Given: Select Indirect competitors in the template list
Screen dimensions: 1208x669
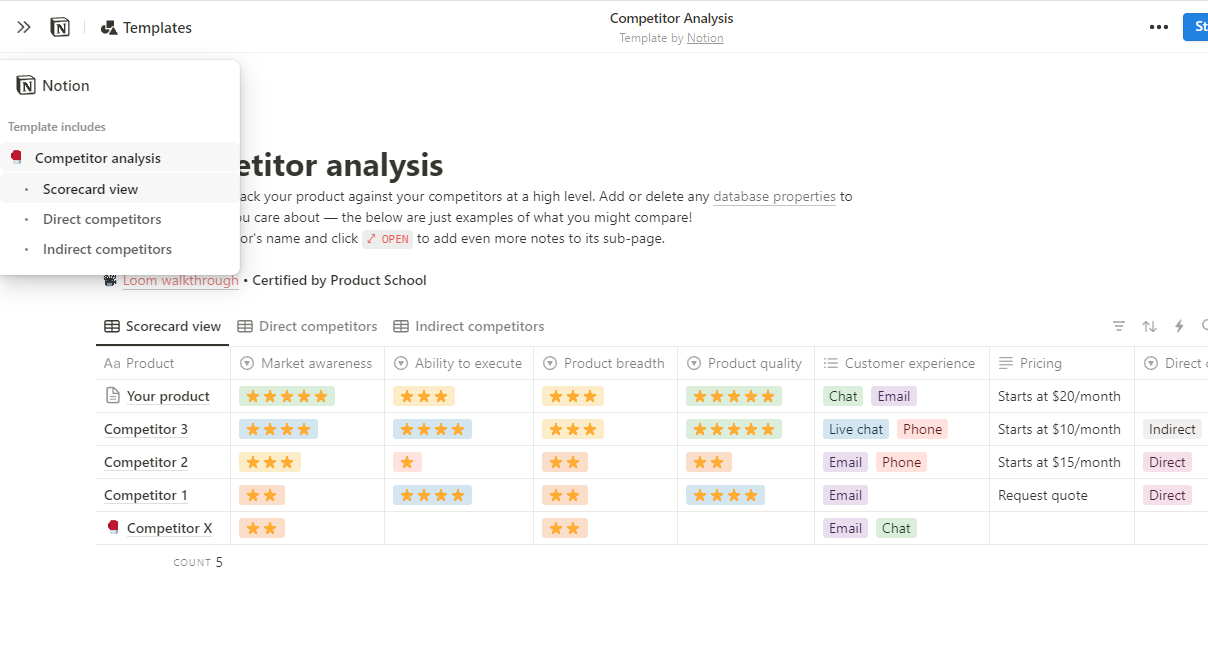Looking at the screenshot, I should (x=107, y=249).
